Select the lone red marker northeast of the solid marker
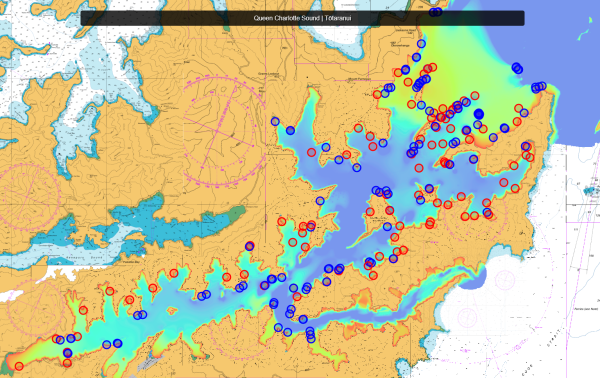Image resolution: width=600 pixels, height=378 pixels. 518,108
